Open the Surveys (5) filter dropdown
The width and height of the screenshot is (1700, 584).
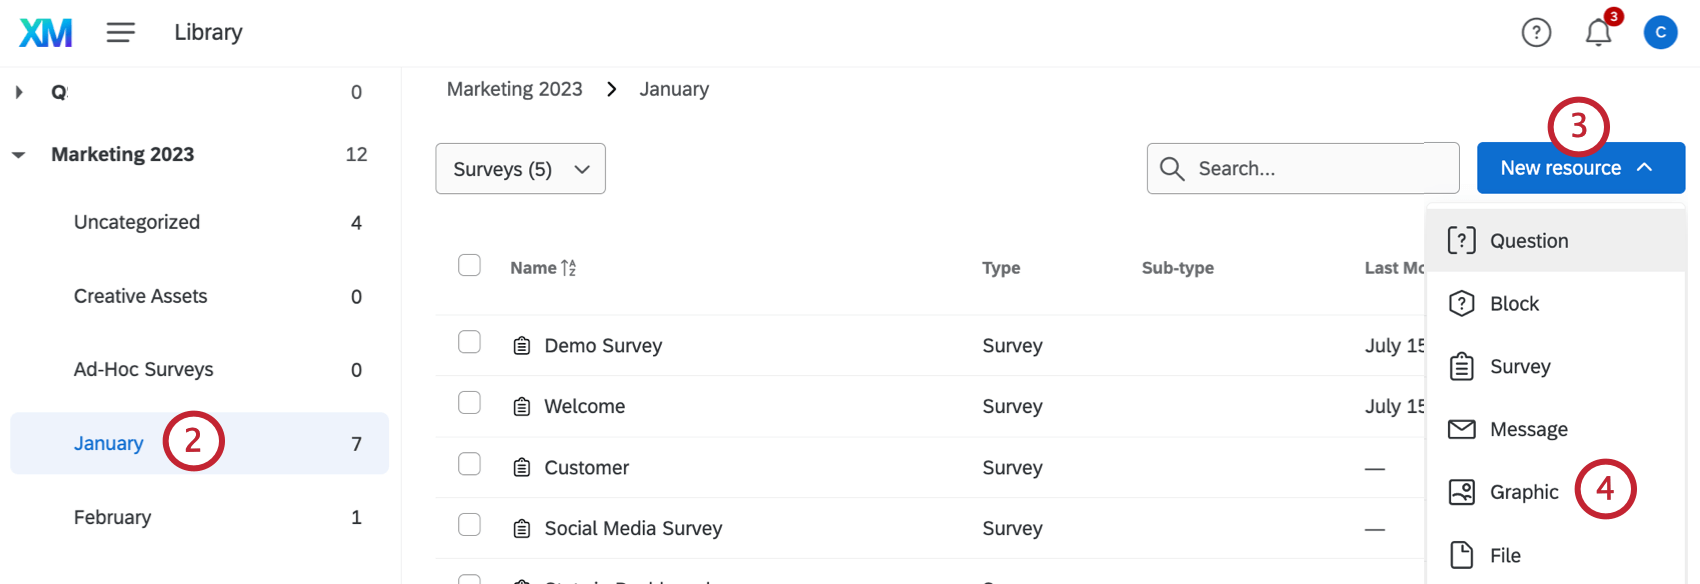(x=520, y=169)
